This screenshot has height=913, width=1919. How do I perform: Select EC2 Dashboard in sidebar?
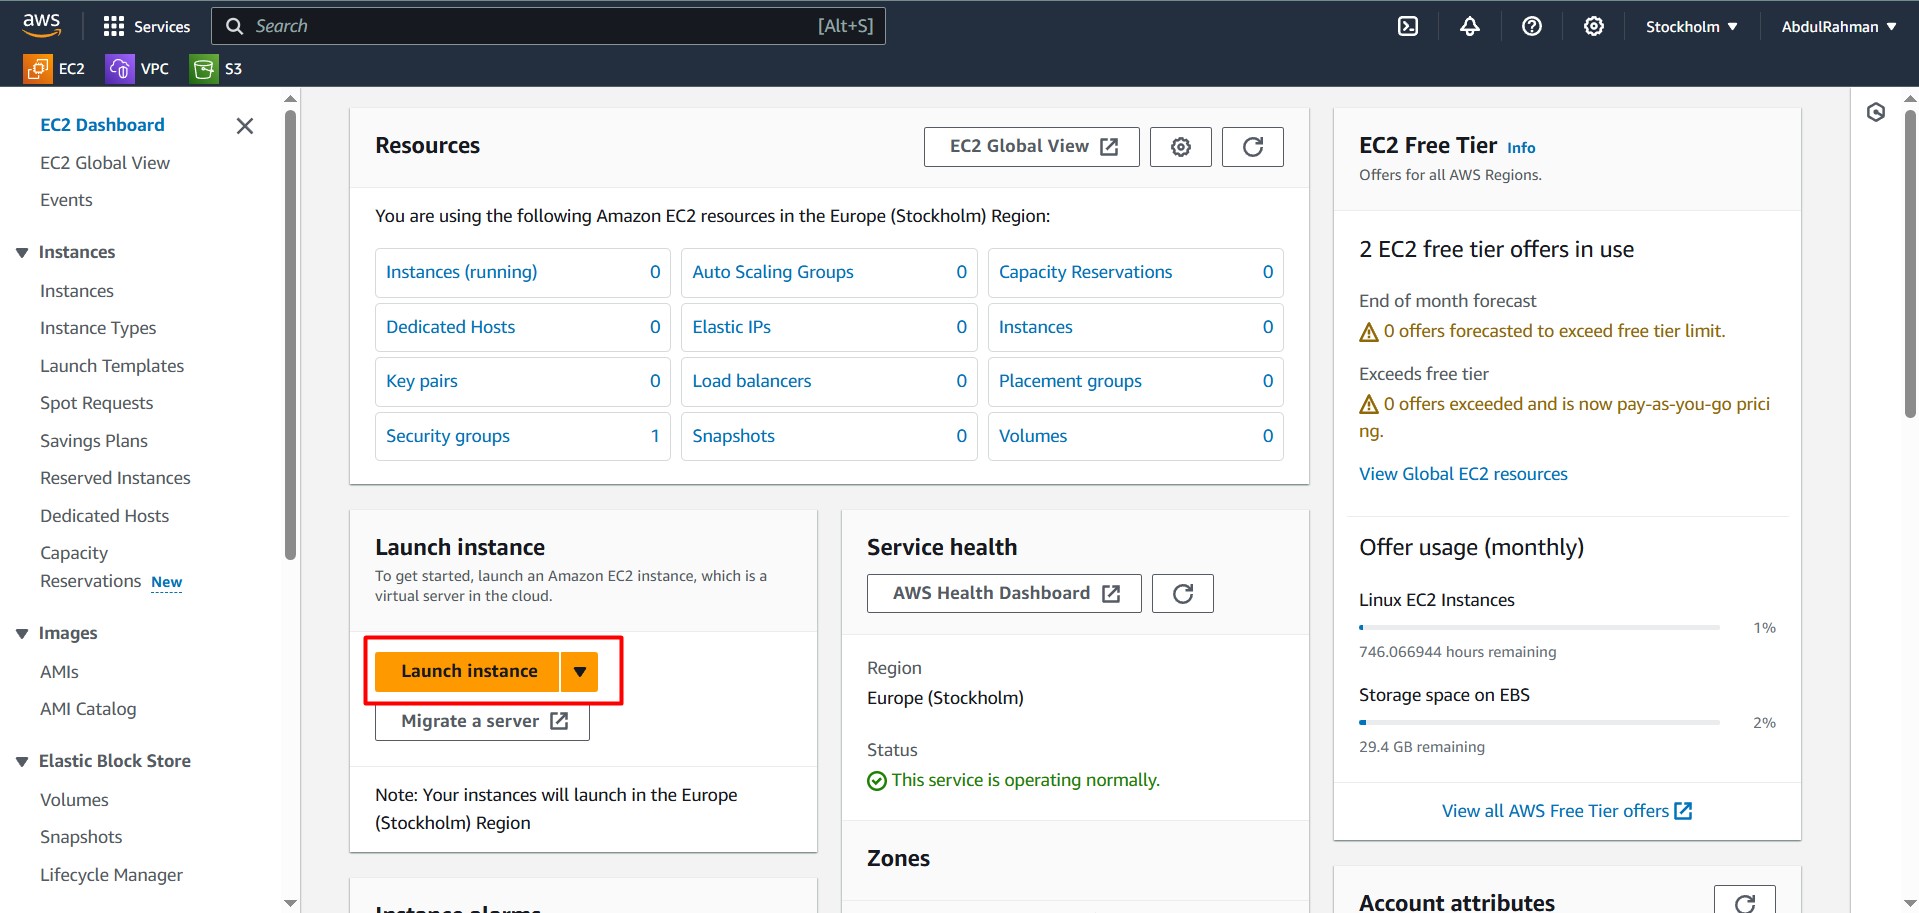coord(102,125)
